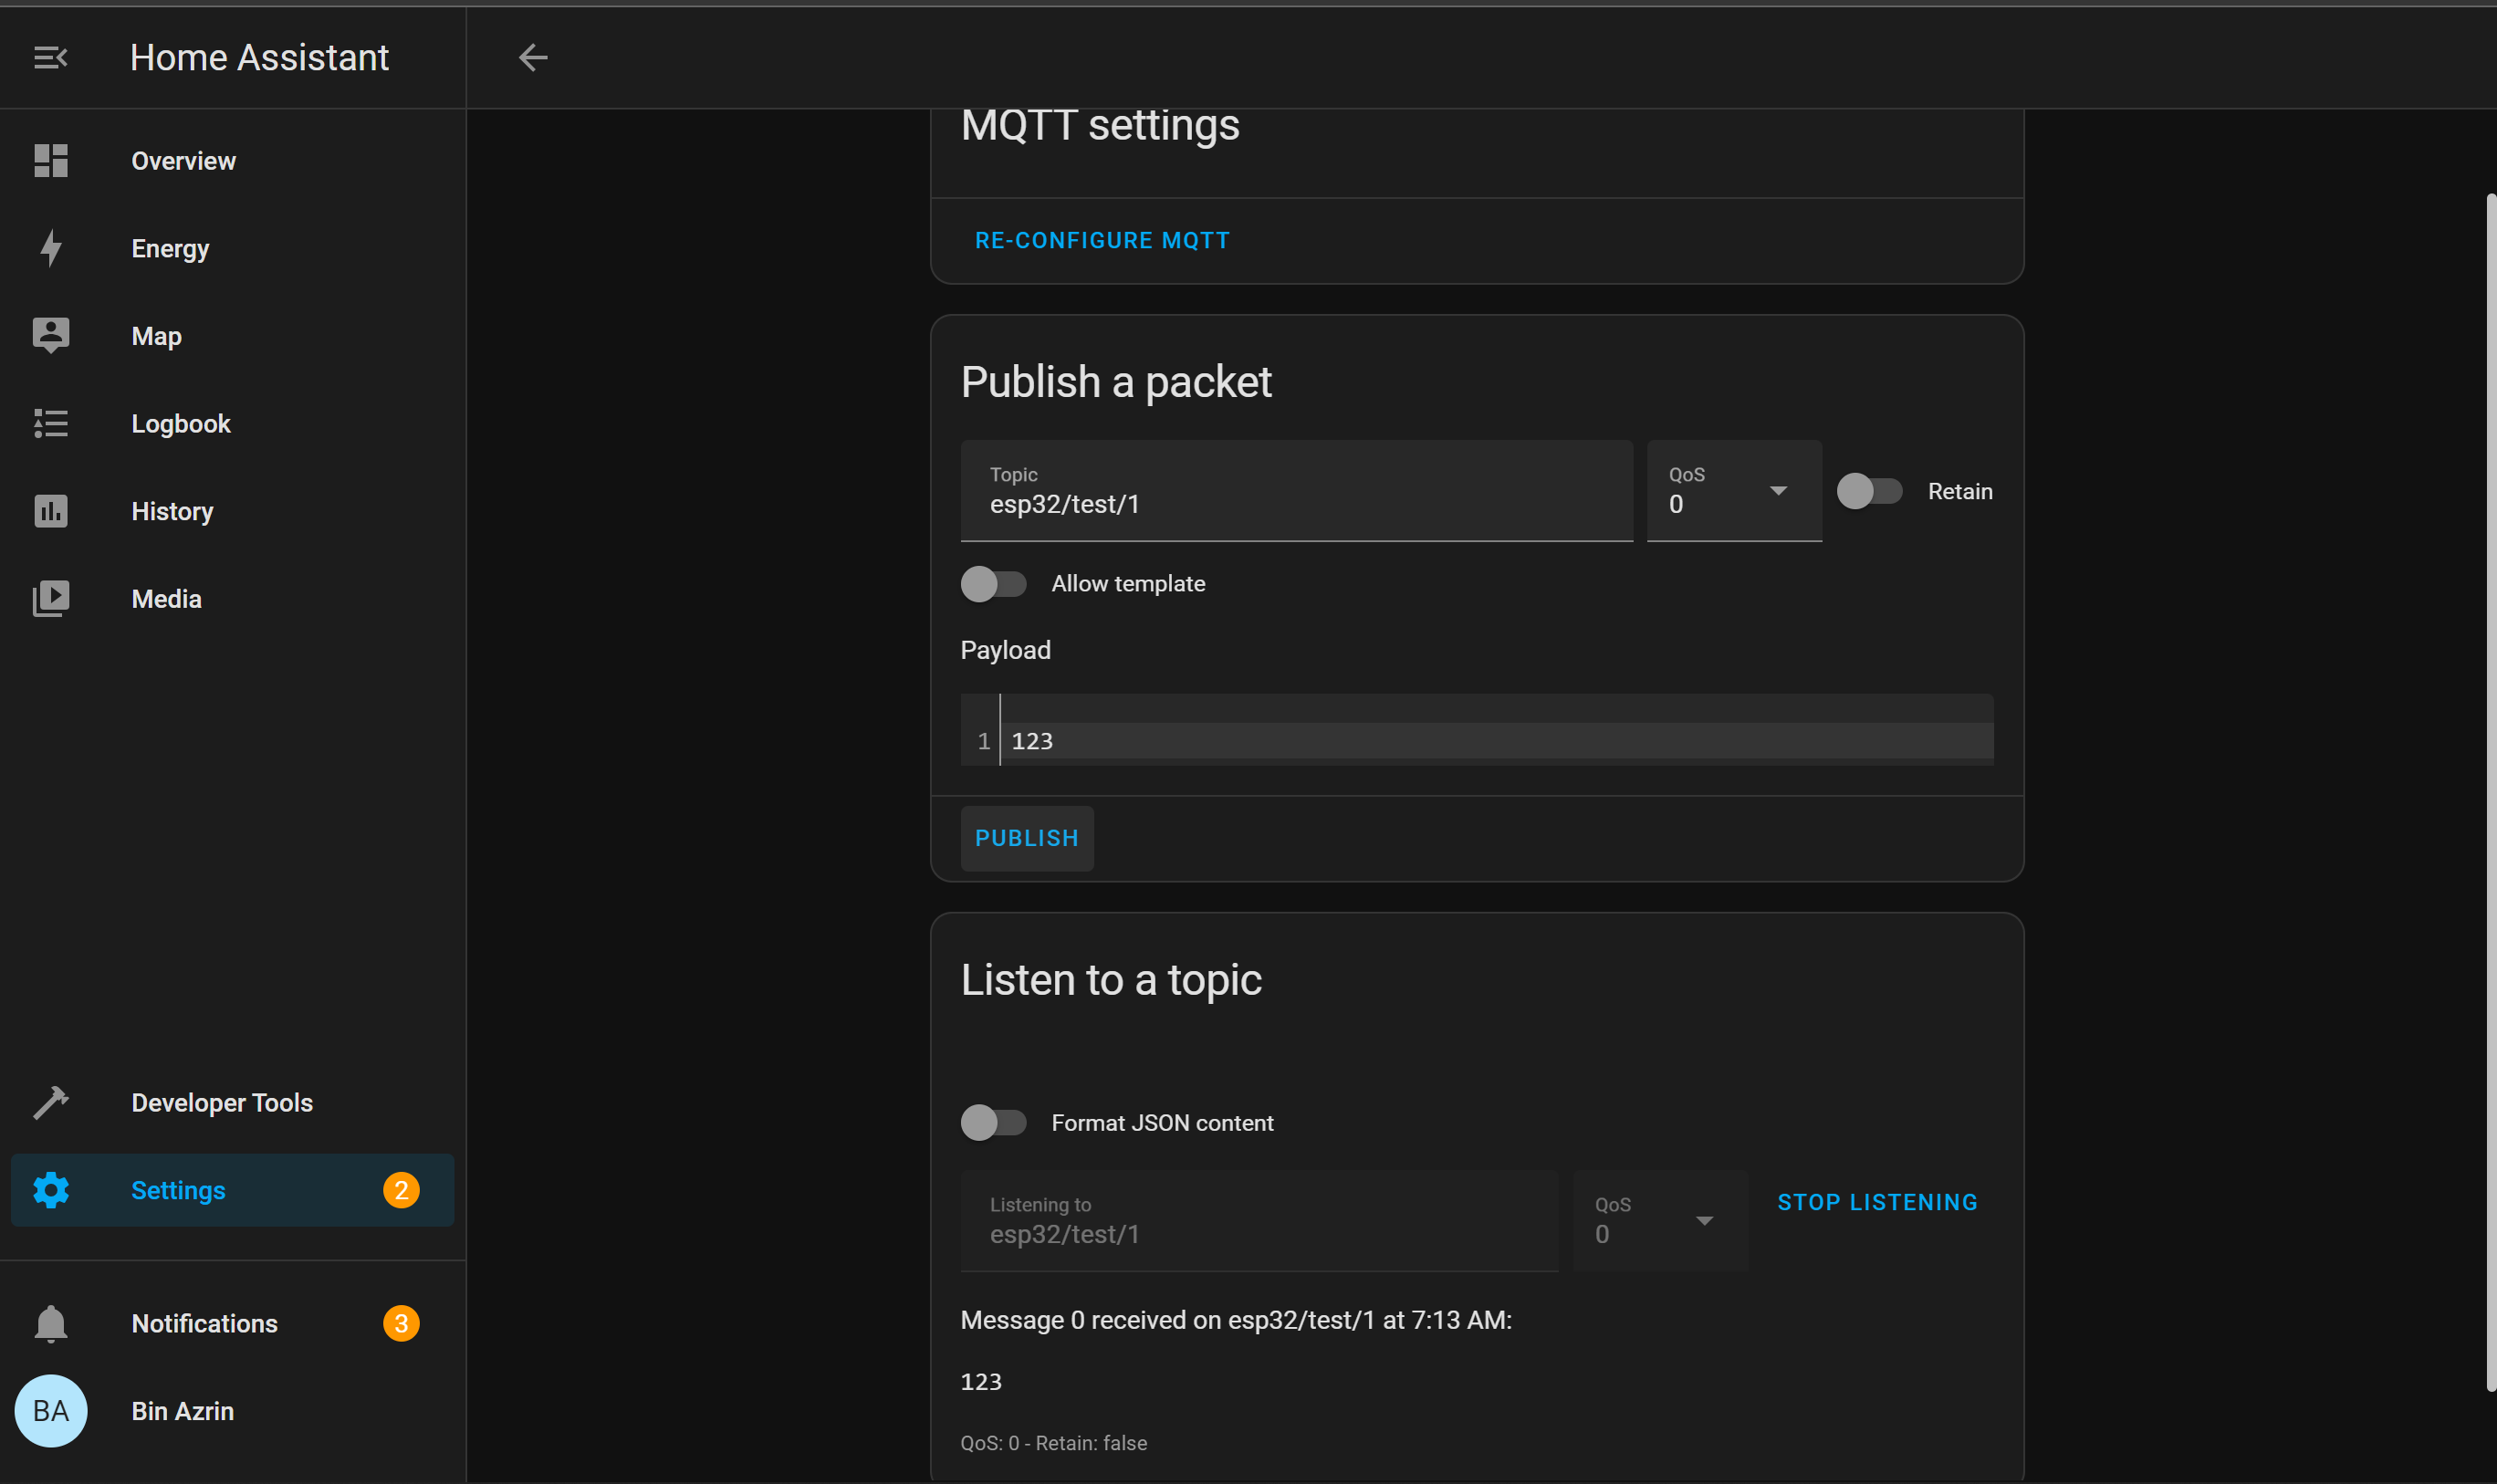Enable Format JSON content toggle
The image size is (2497, 1484).
tap(993, 1123)
